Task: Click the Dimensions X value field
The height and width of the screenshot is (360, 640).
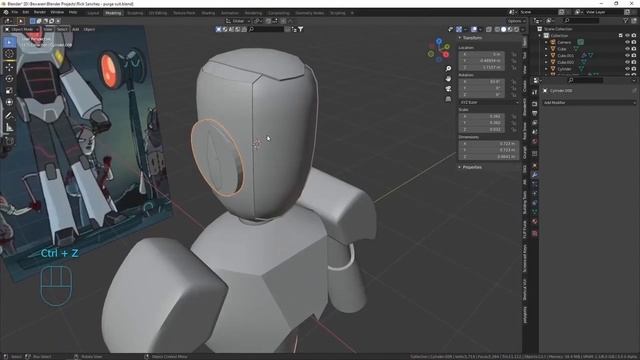Action: [488, 144]
